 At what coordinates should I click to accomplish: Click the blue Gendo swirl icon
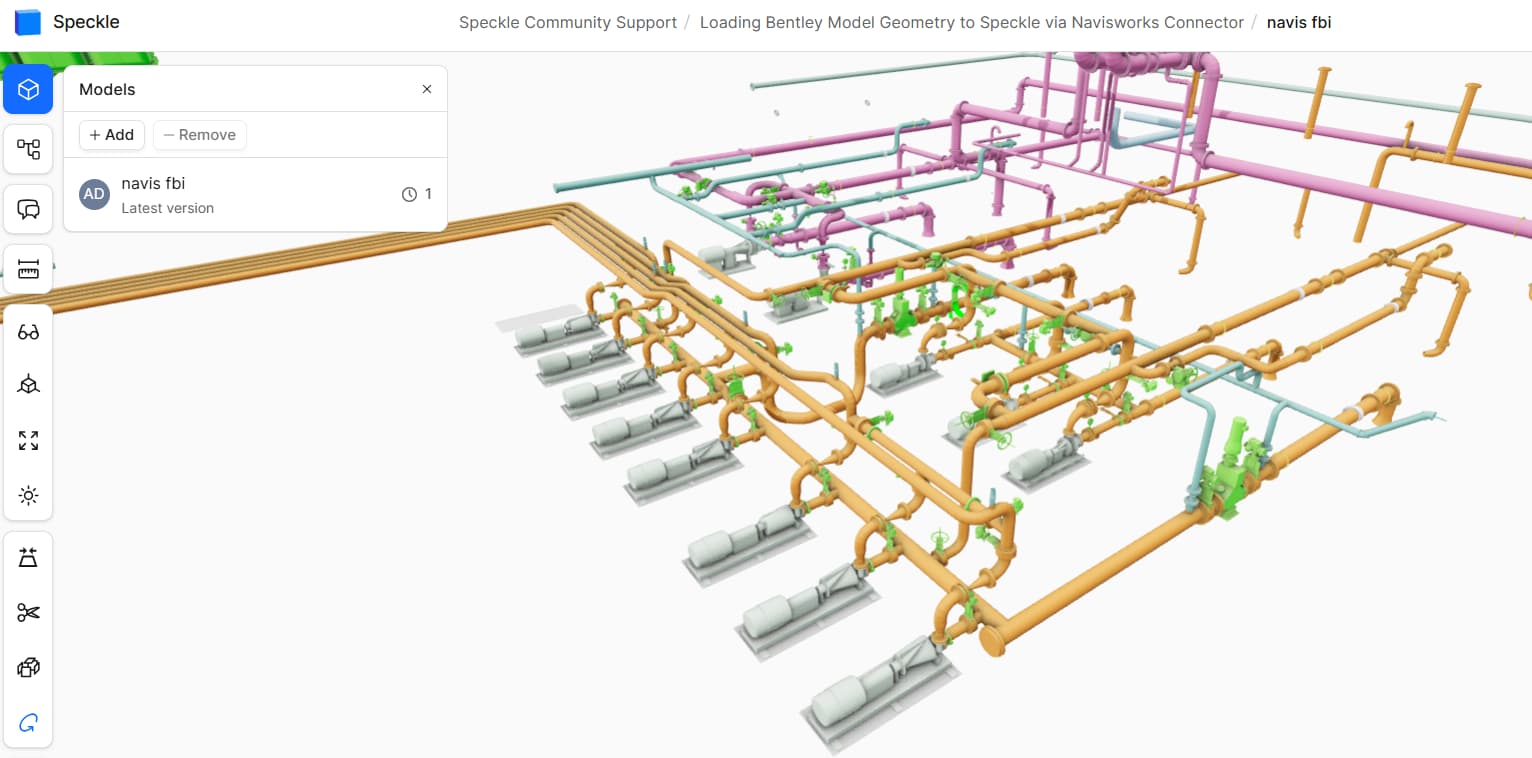(28, 722)
